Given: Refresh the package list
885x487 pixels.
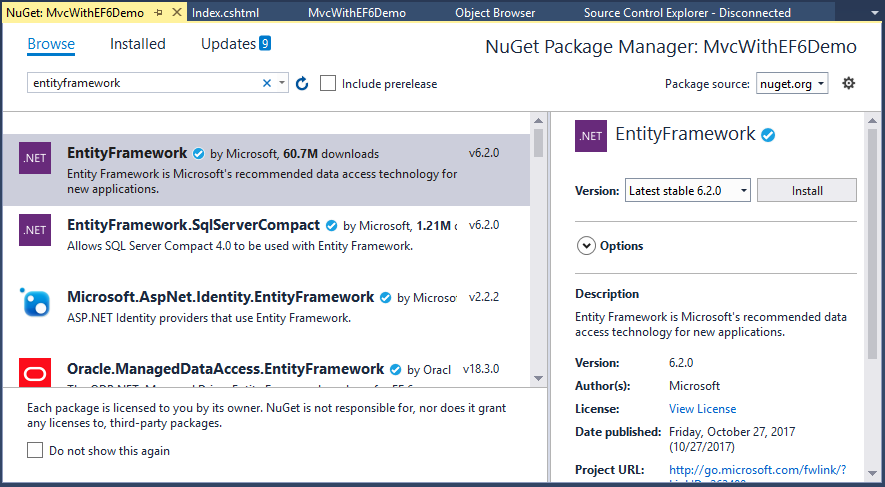Looking at the screenshot, I should [x=302, y=84].
